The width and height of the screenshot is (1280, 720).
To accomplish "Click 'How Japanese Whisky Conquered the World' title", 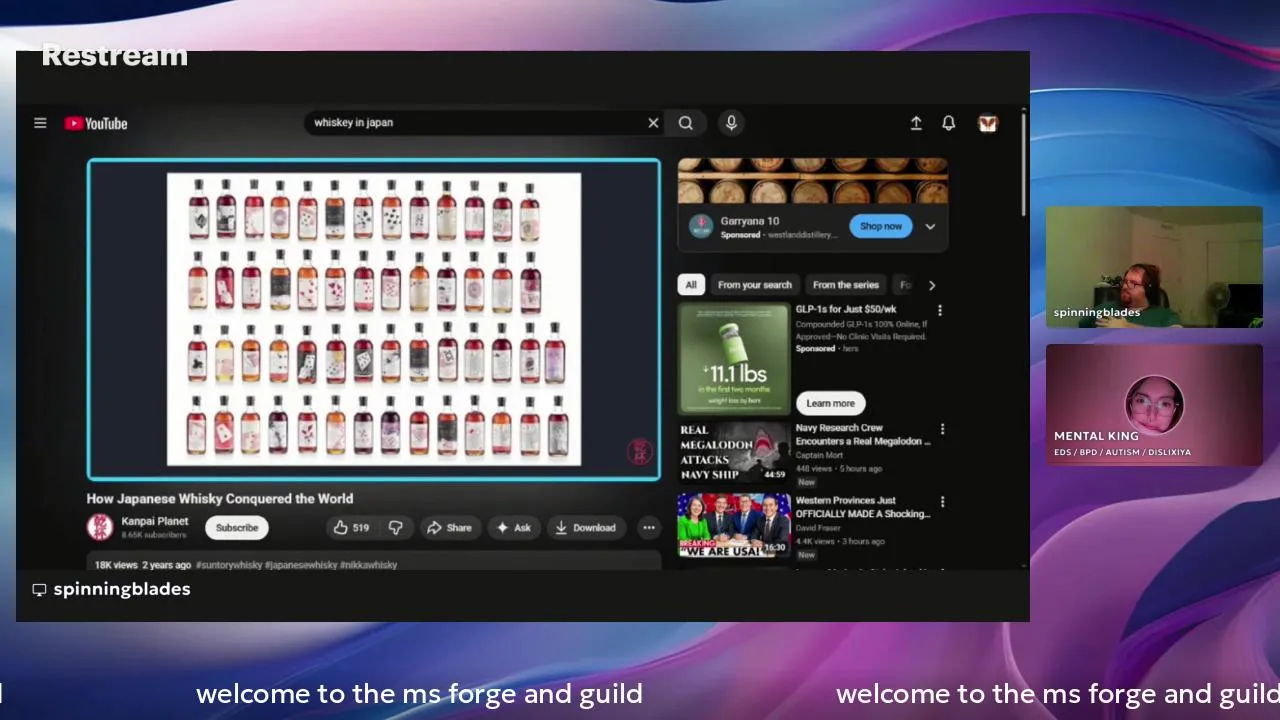I will click(x=220, y=499).
